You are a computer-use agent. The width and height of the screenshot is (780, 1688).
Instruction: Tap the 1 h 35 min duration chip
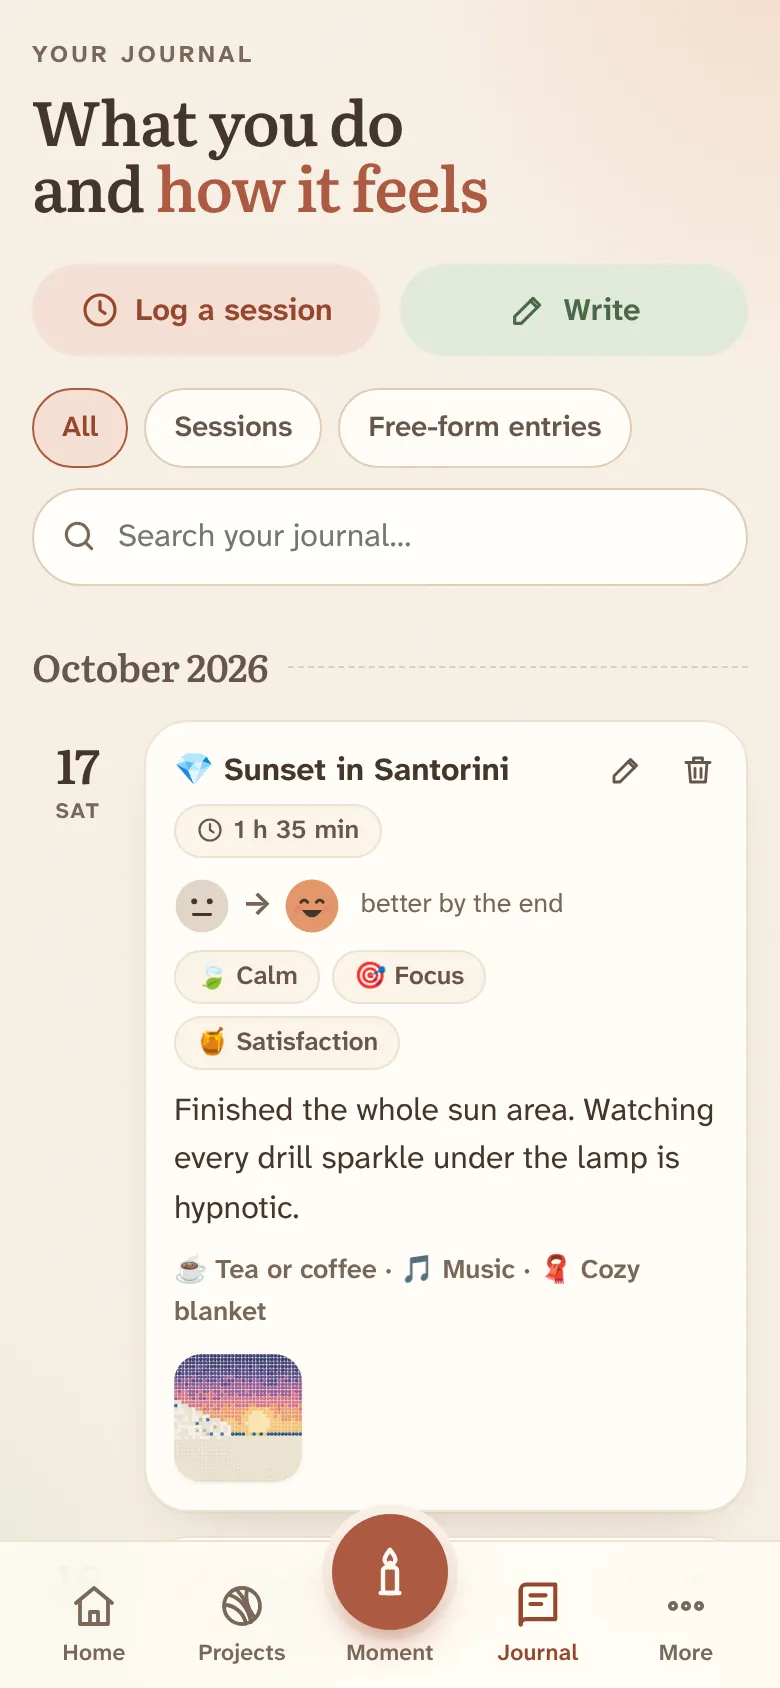tap(278, 830)
